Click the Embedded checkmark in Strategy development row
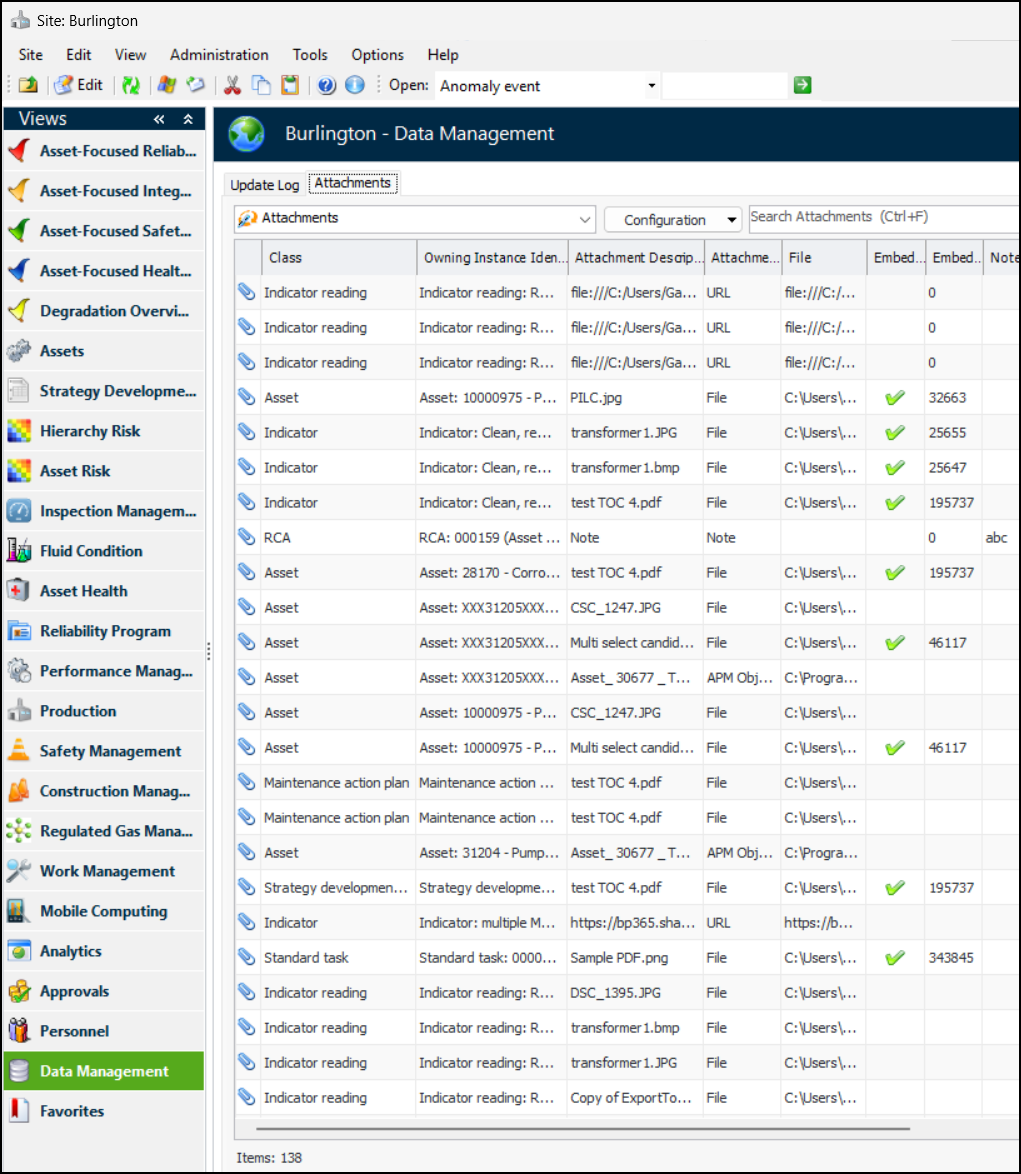Screen dimensions: 1021x1174 [x=894, y=888]
